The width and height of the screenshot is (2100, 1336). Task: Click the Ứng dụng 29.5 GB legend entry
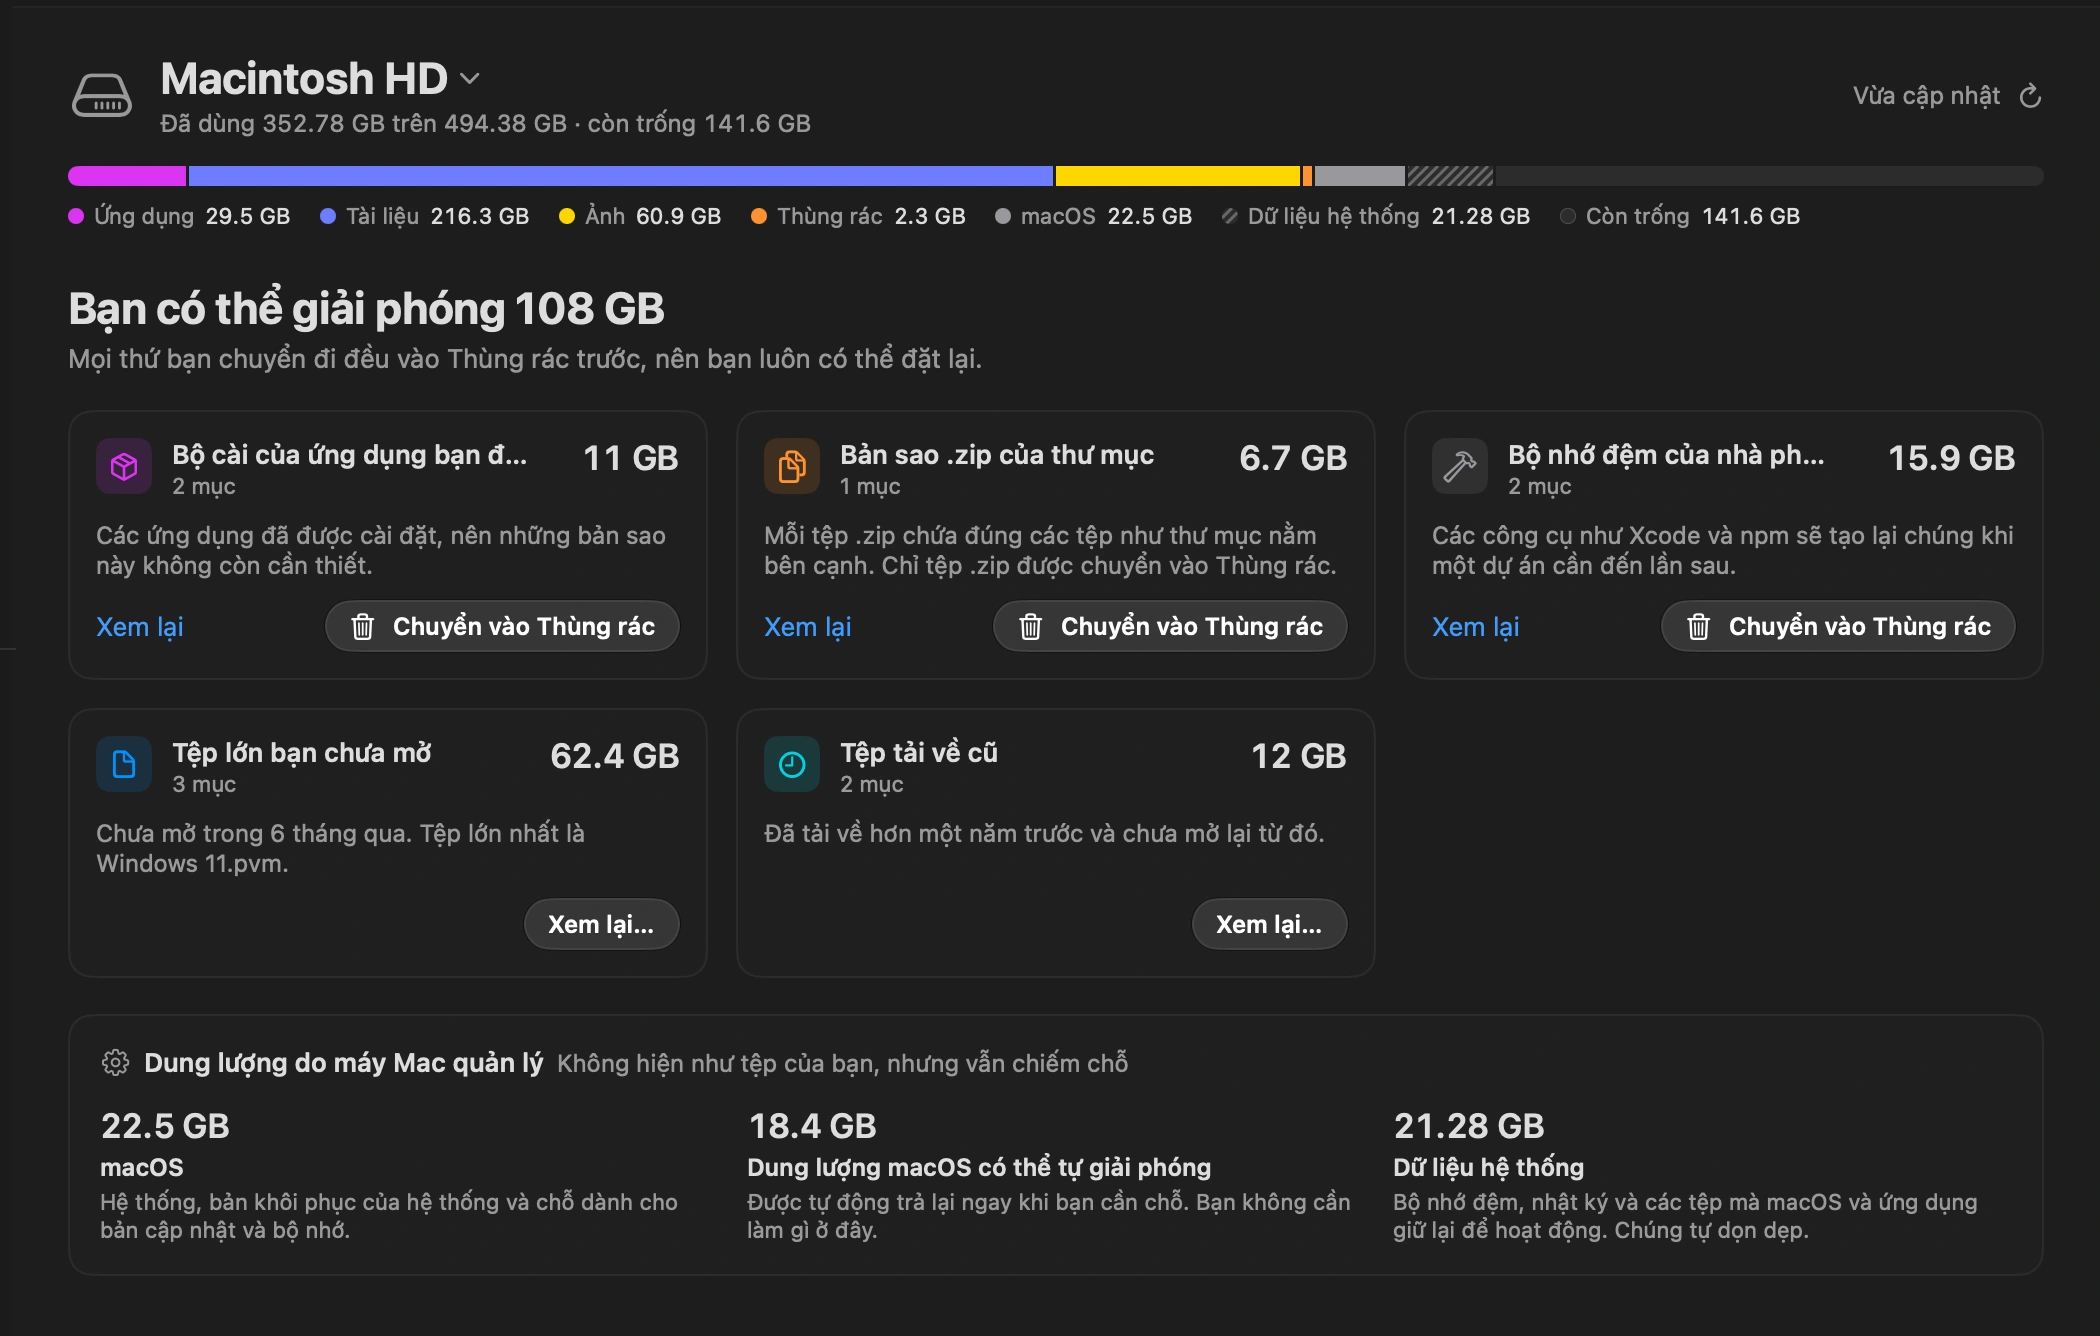pos(179,216)
